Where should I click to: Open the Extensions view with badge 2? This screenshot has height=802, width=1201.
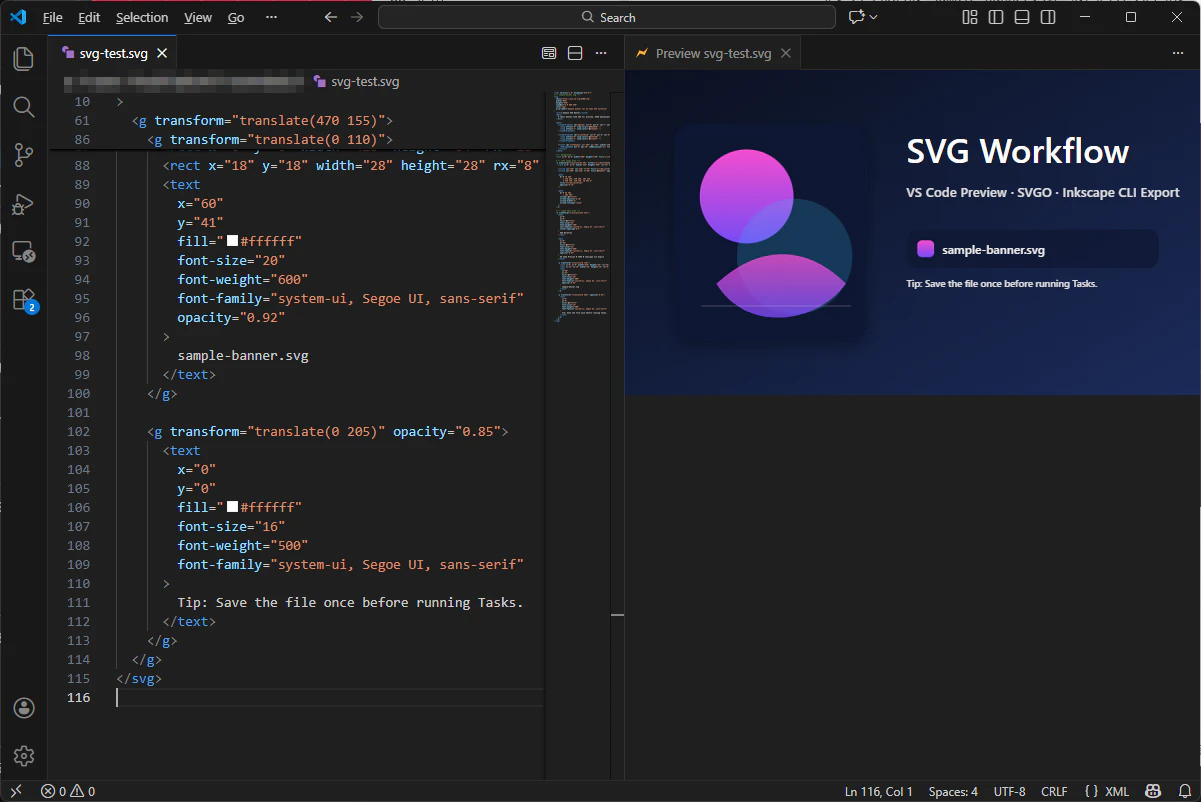24,299
